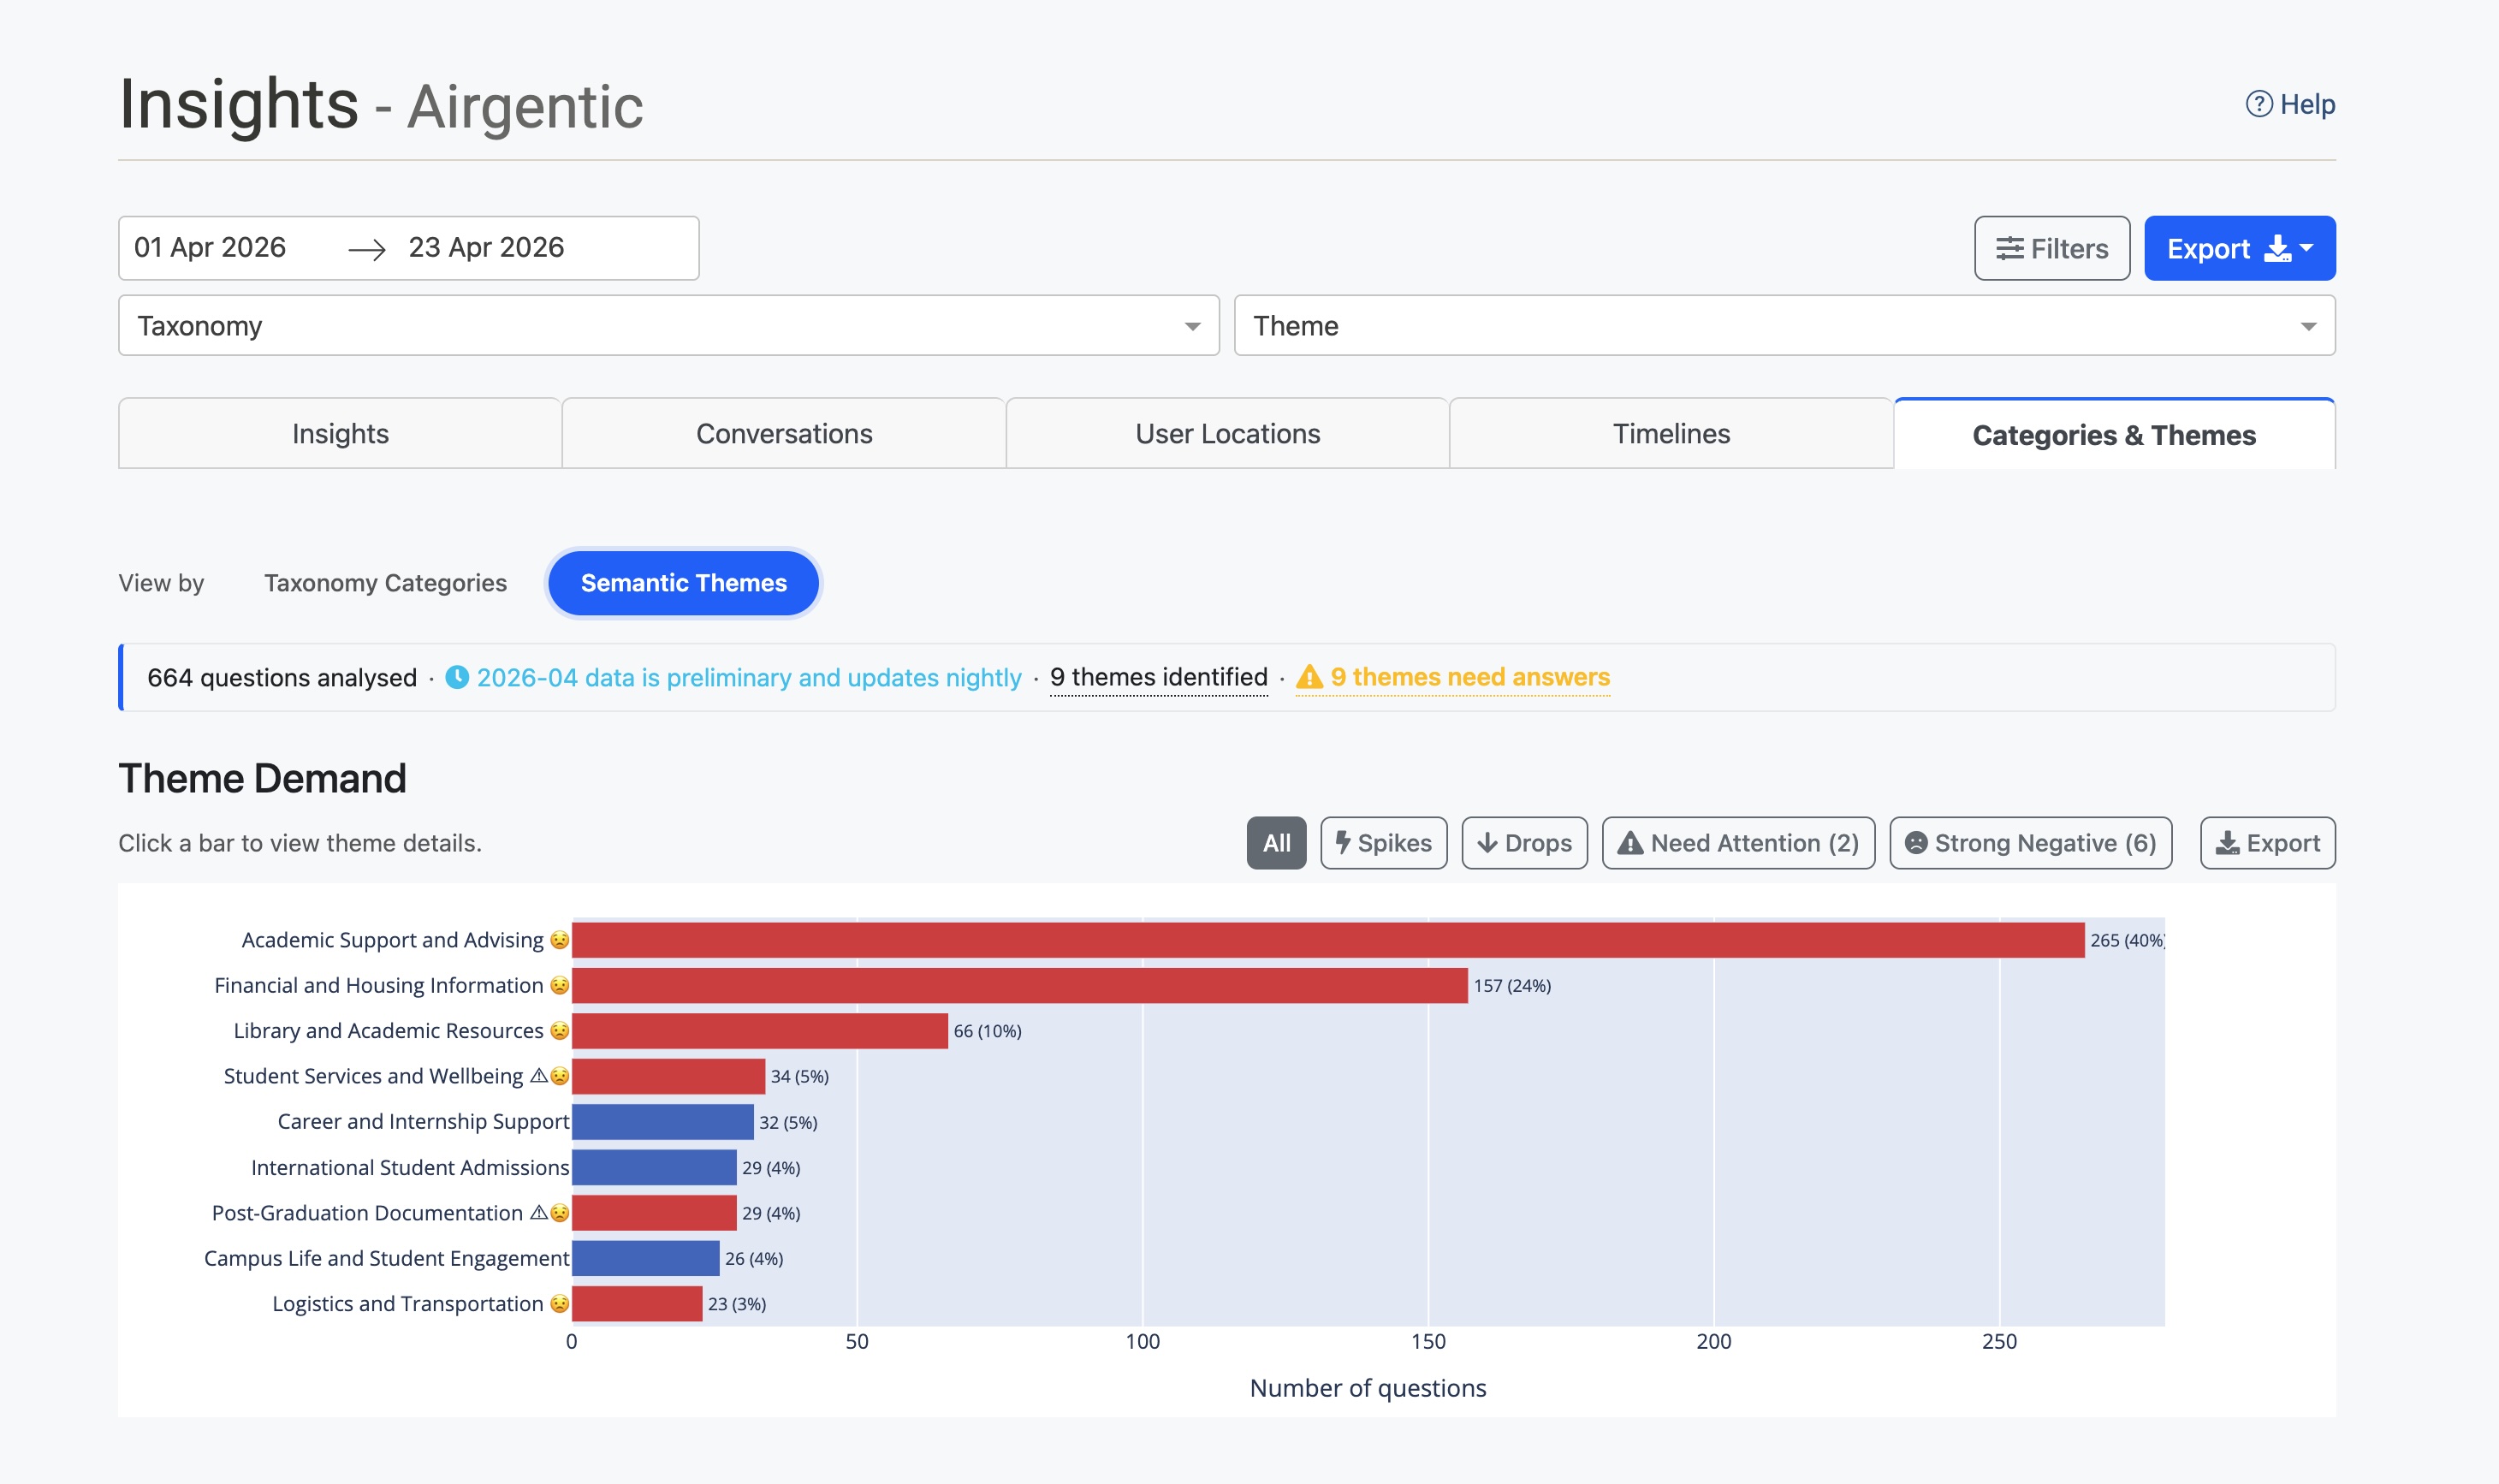Click sad-face emoji beside Academic Support and Advising
The image size is (2499, 1484).
pos(560,940)
